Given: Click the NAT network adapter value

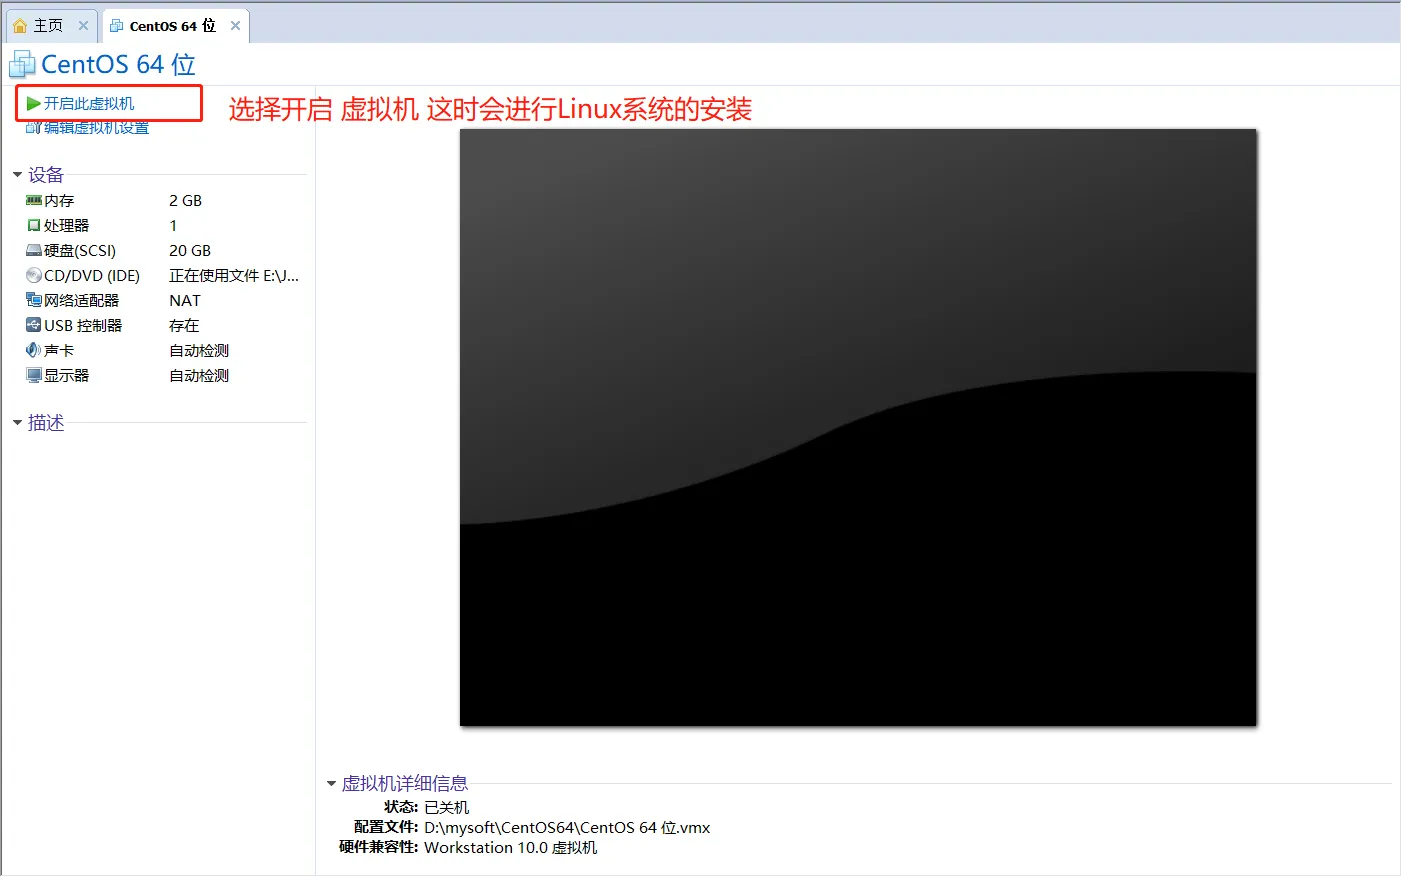Looking at the screenshot, I should click(x=185, y=300).
